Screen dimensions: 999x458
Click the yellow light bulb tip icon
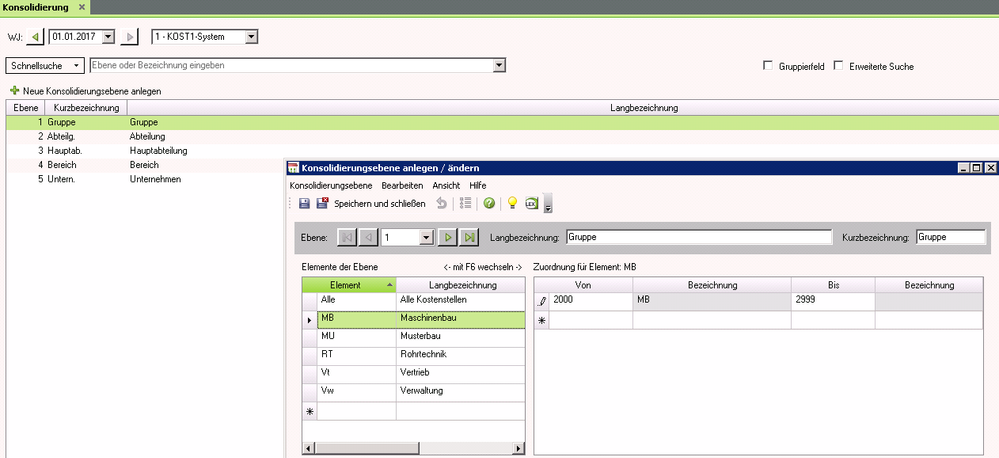pyautogui.click(x=512, y=203)
